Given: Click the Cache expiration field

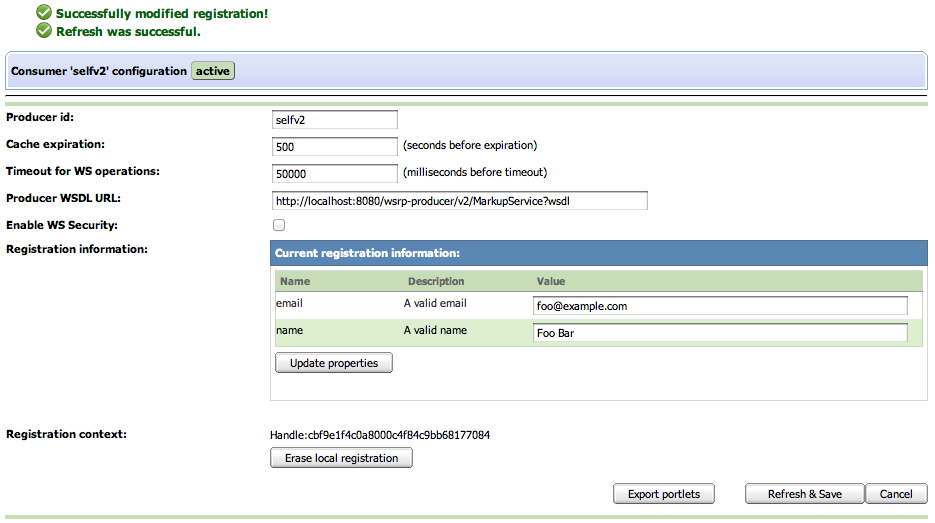Looking at the screenshot, I should tap(334, 146).
